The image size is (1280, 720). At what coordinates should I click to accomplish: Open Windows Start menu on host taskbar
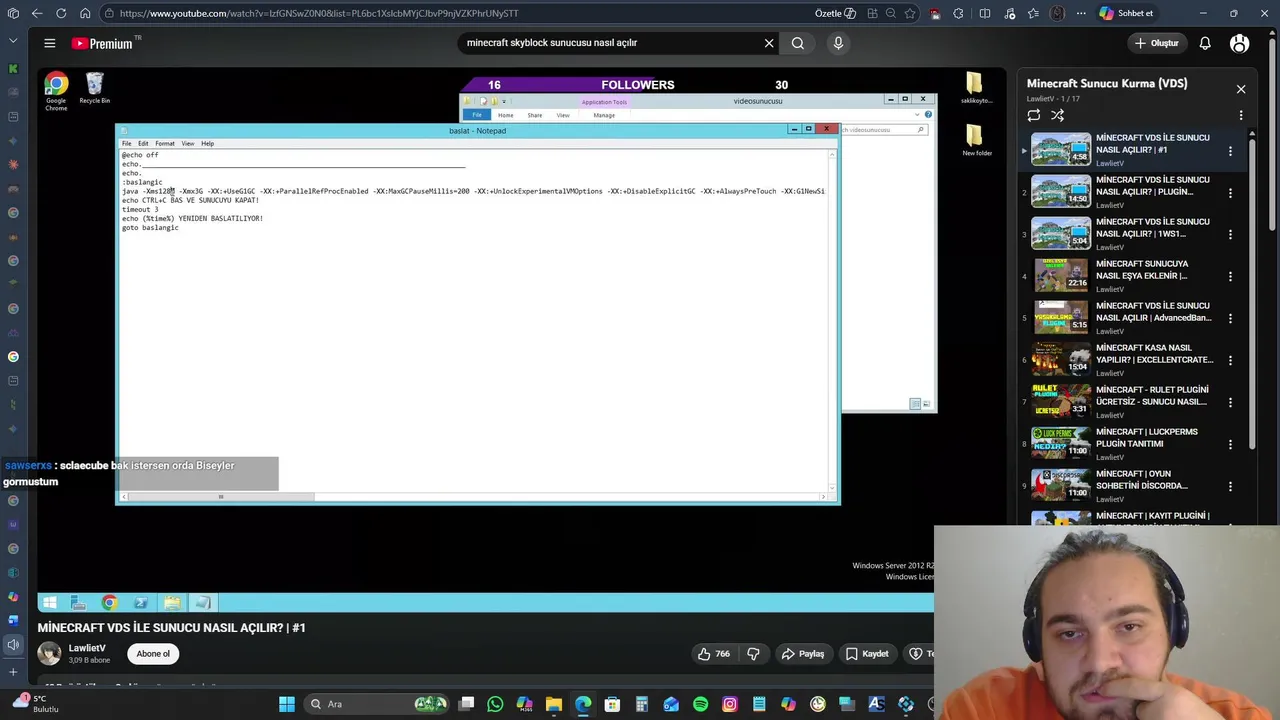[x=287, y=704]
